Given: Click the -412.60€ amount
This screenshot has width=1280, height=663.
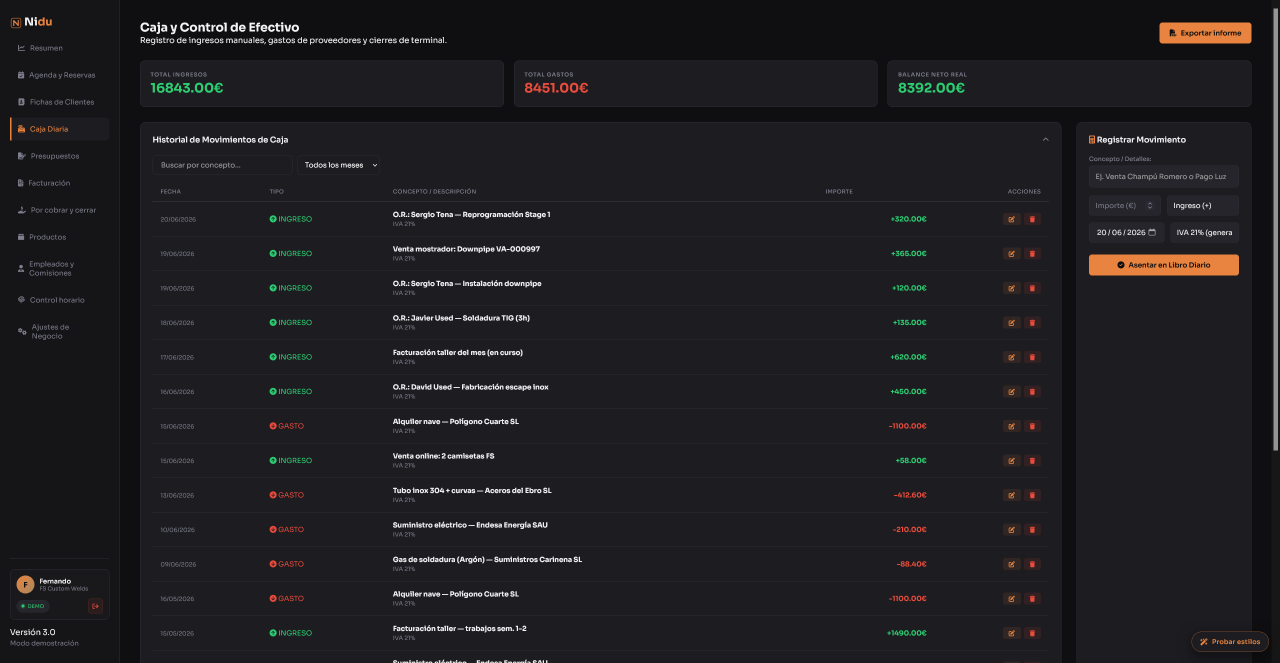Looking at the screenshot, I should pos(910,495).
